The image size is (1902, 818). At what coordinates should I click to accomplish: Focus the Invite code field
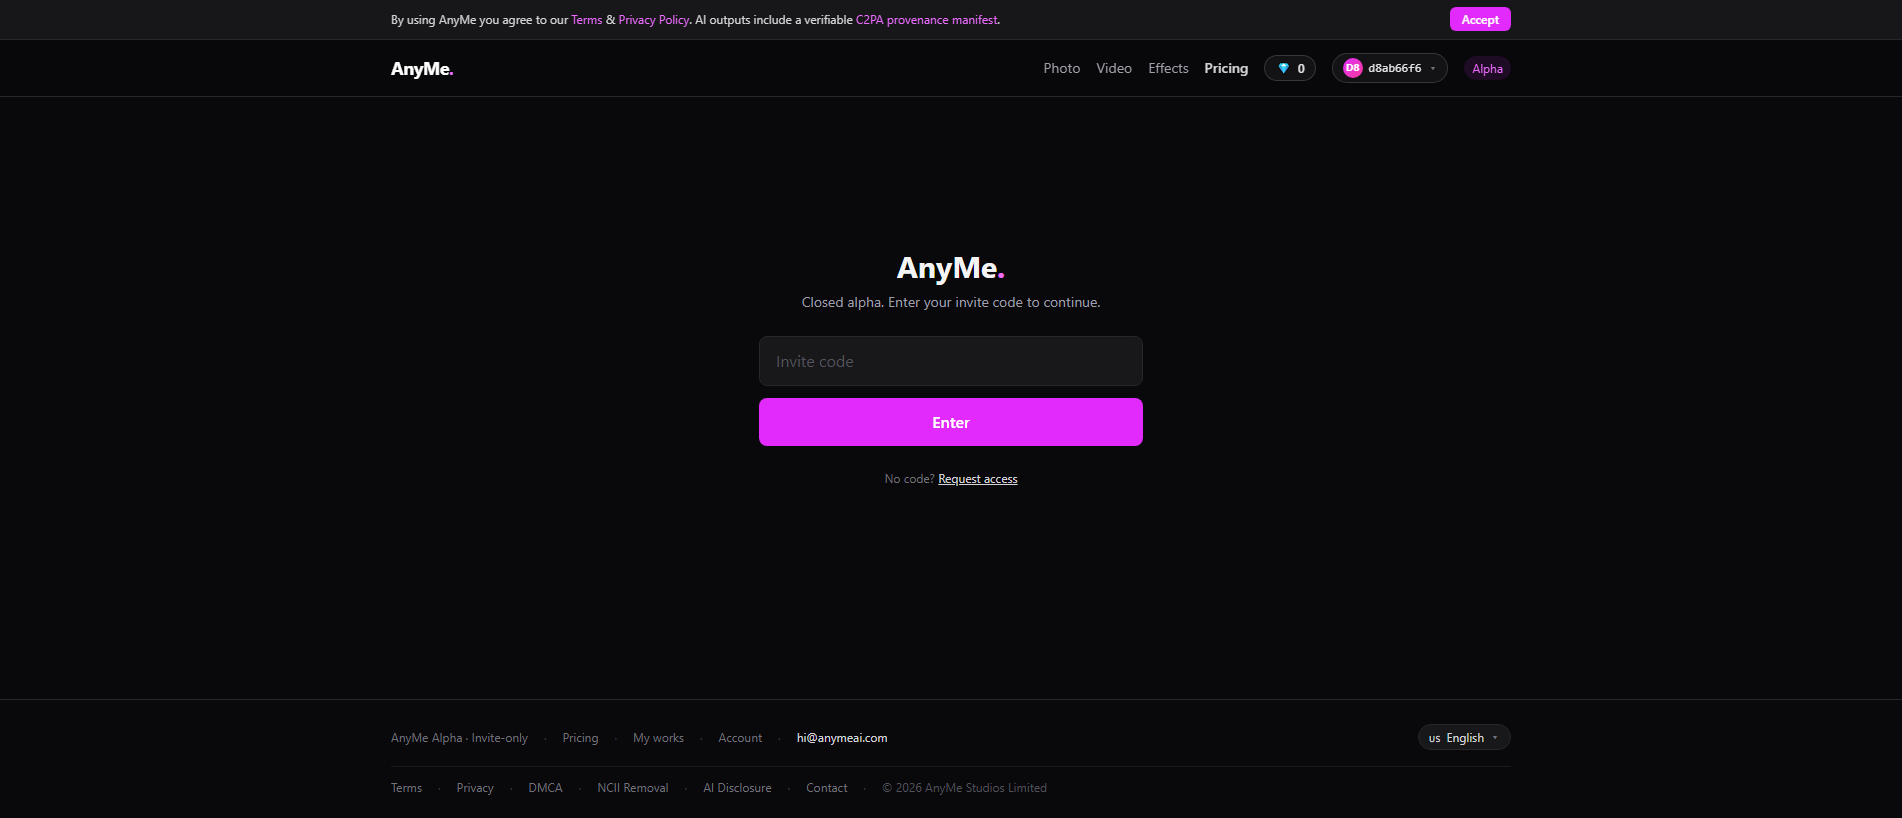pyautogui.click(x=951, y=361)
